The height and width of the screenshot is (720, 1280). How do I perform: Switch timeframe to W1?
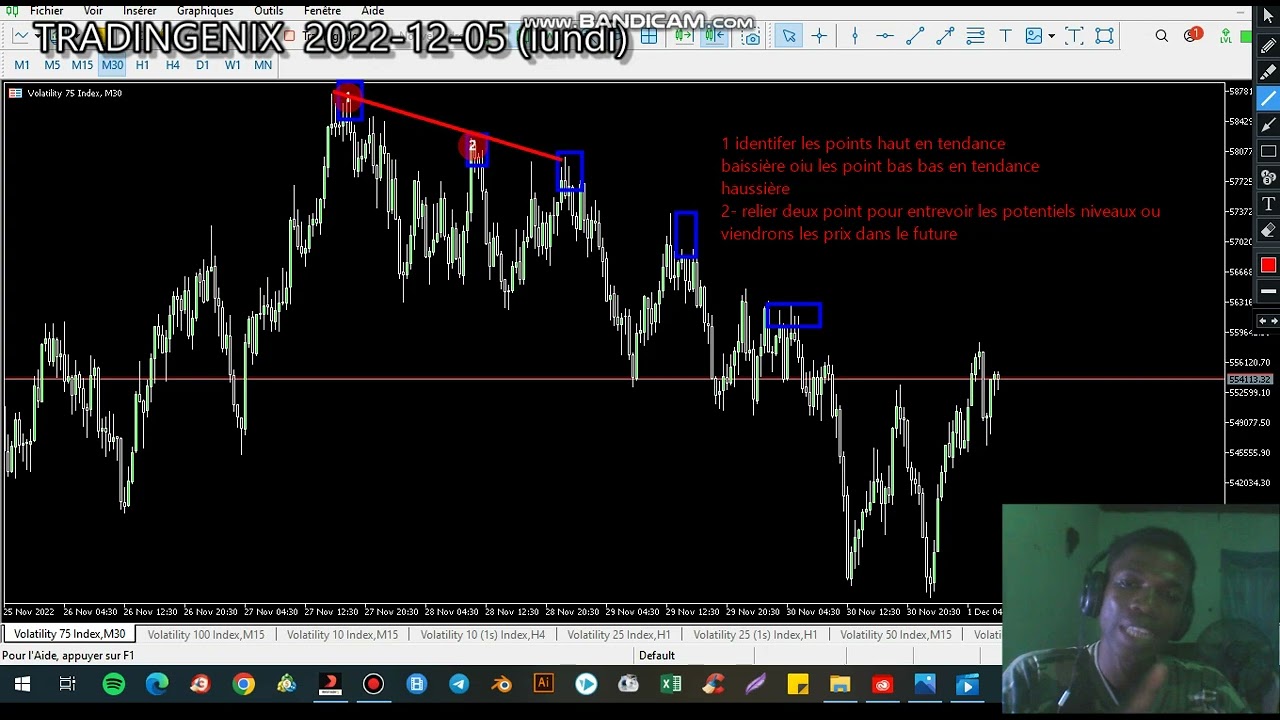coord(232,65)
